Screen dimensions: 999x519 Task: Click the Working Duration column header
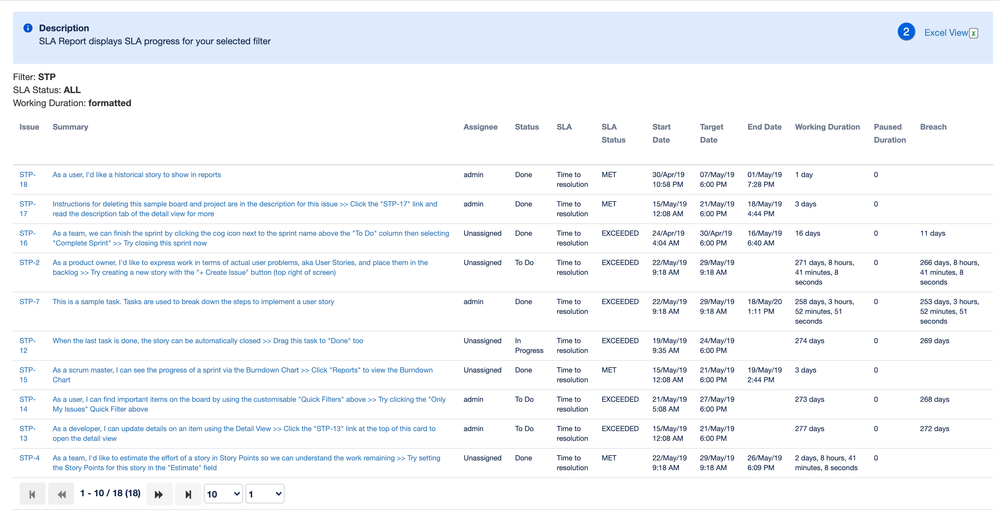coord(827,127)
